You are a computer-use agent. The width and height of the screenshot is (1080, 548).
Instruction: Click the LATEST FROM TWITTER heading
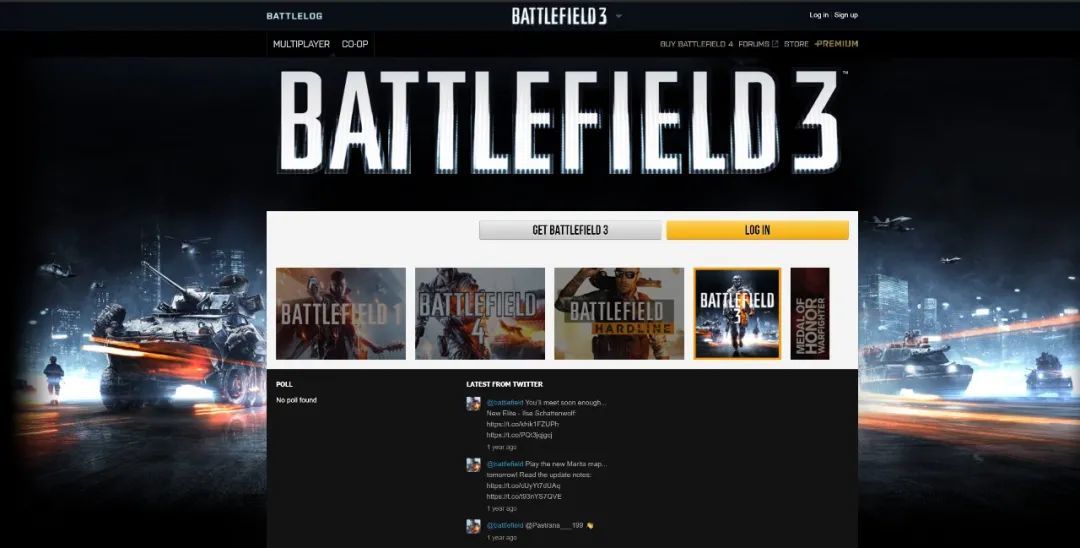pyautogui.click(x=504, y=384)
